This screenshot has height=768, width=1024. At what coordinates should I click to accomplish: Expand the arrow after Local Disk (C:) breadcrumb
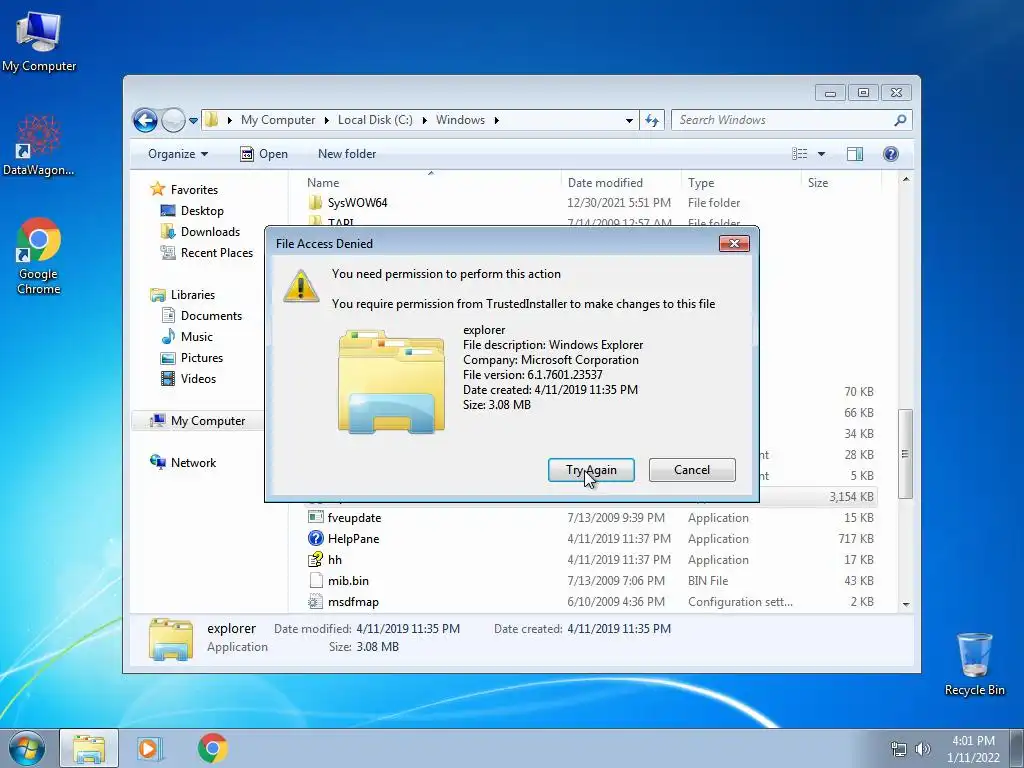pyautogui.click(x=424, y=120)
